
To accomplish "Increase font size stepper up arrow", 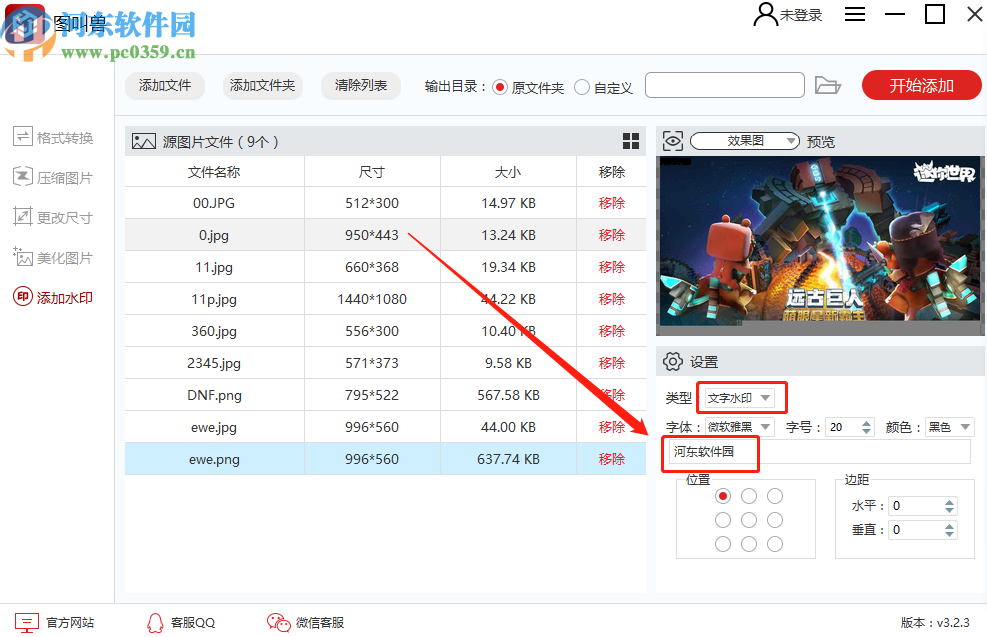I will point(867,423).
